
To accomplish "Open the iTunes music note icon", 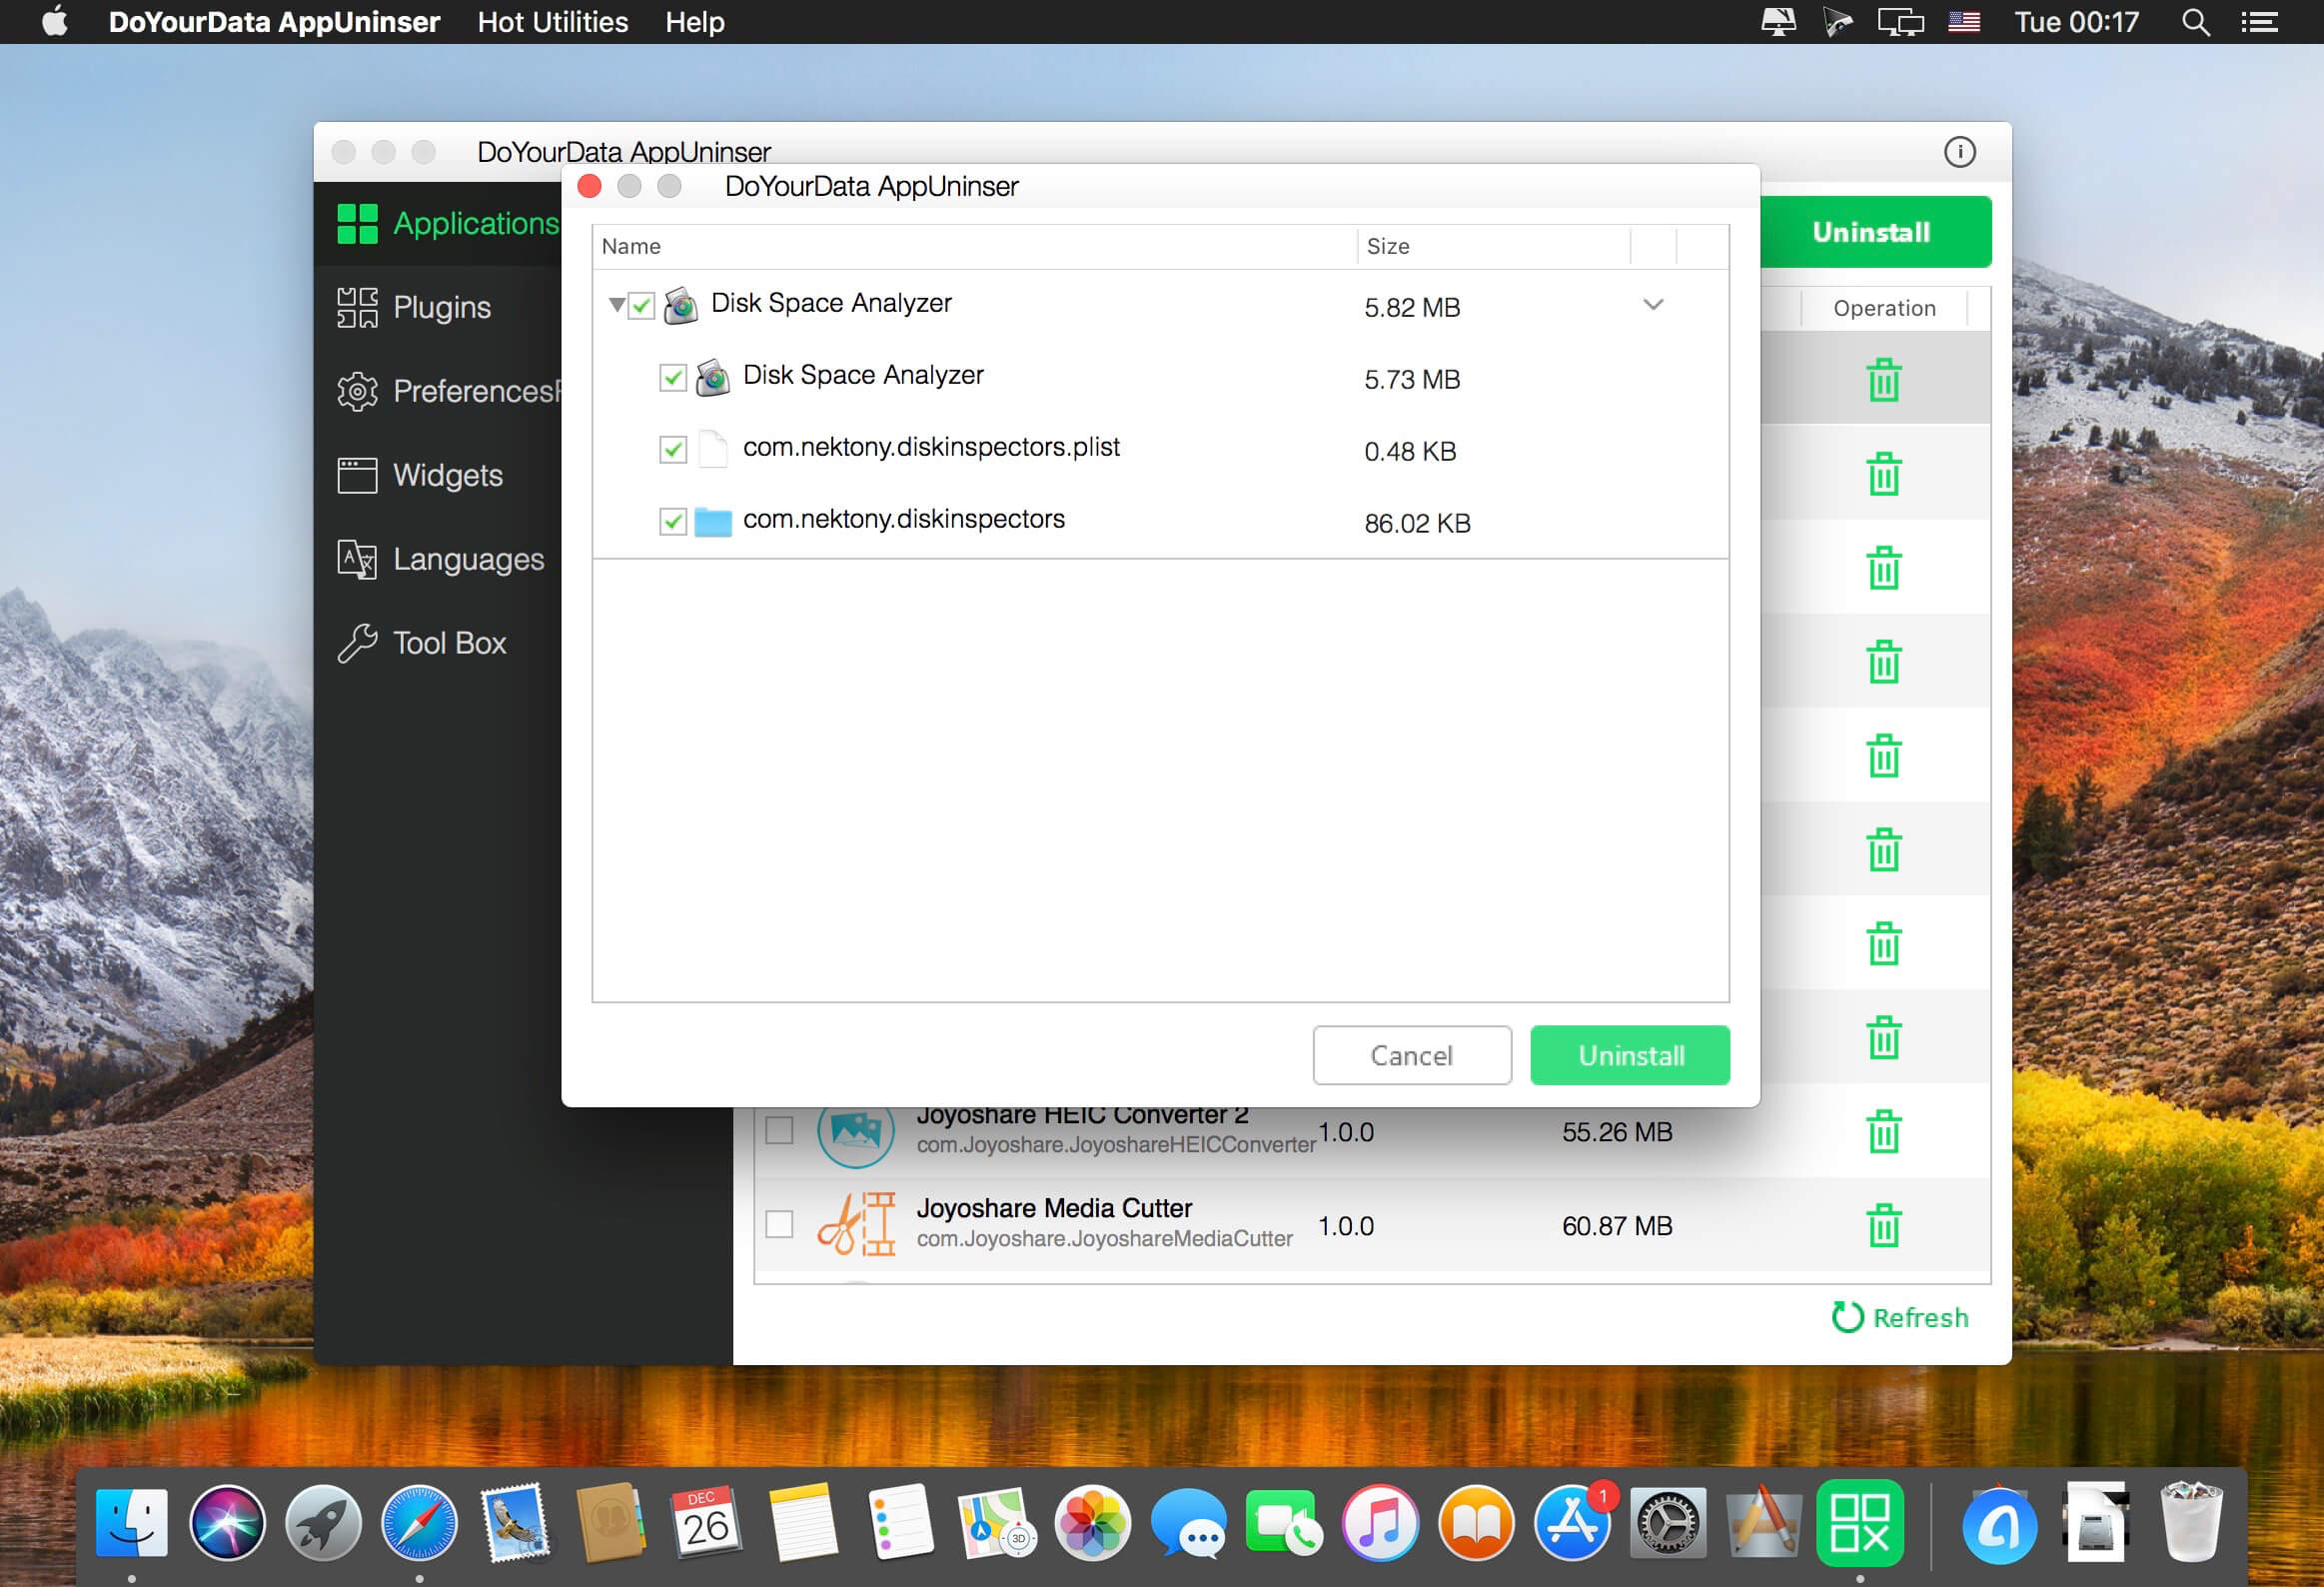I will coord(1380,1522).
